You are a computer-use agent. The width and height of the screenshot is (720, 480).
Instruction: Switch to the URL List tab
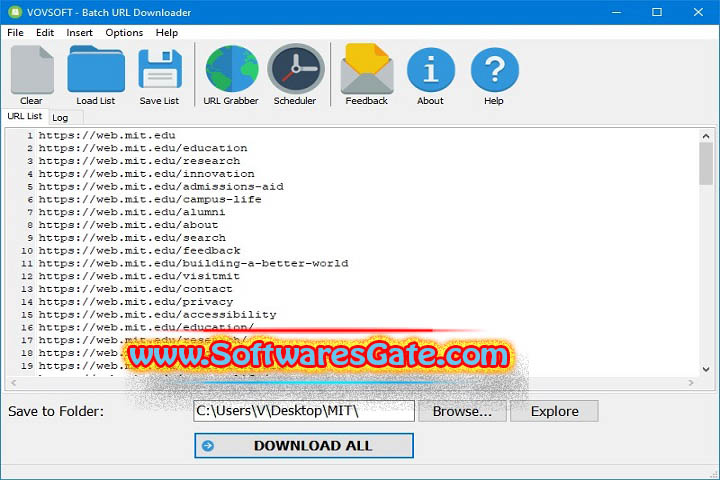point(24,116)
